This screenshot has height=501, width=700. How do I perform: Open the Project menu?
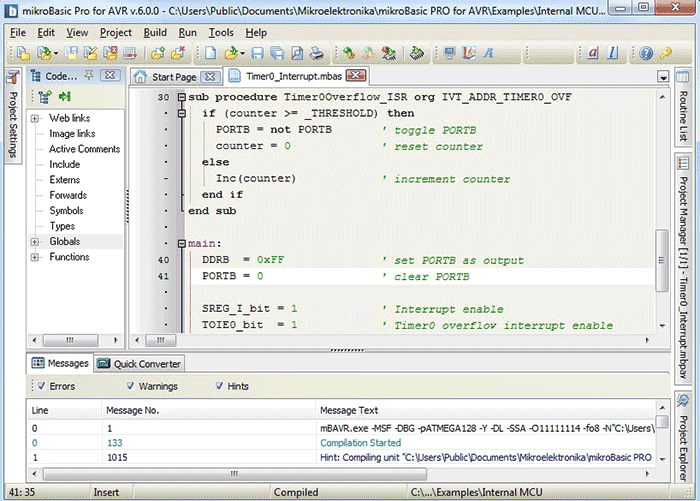pyautogui.click(x=115, y=32)
